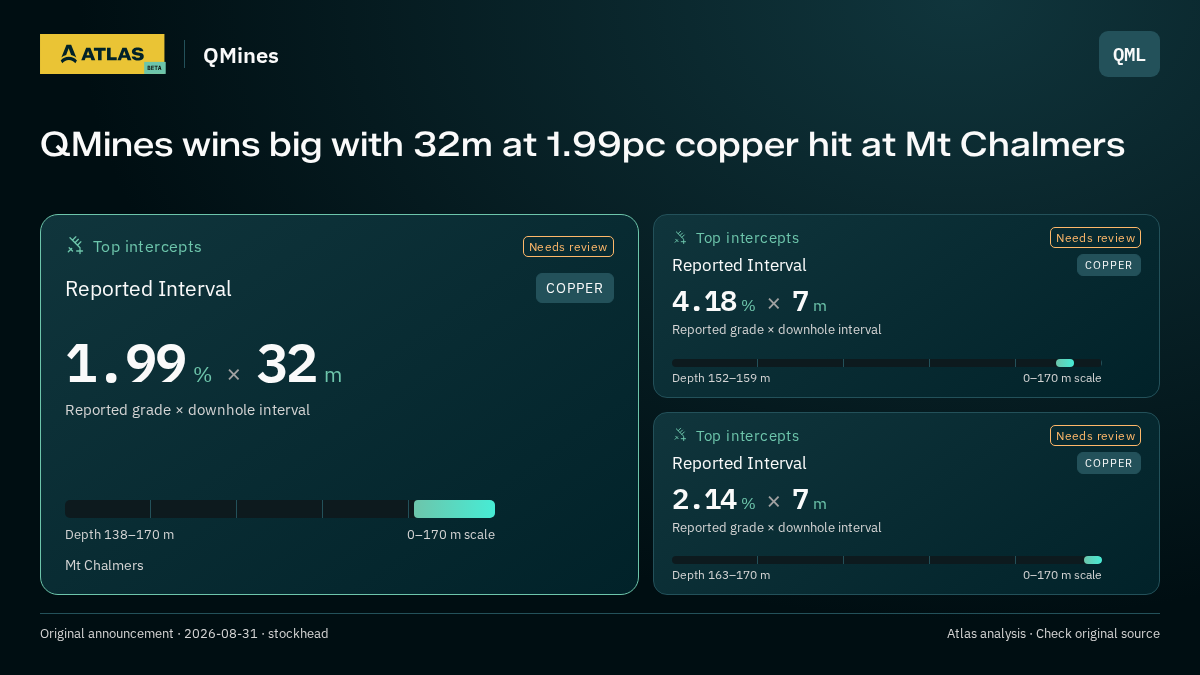Select COPPER tag on 1.99% card
Screen dimensions: 1200x675
(x=575, y=288)
